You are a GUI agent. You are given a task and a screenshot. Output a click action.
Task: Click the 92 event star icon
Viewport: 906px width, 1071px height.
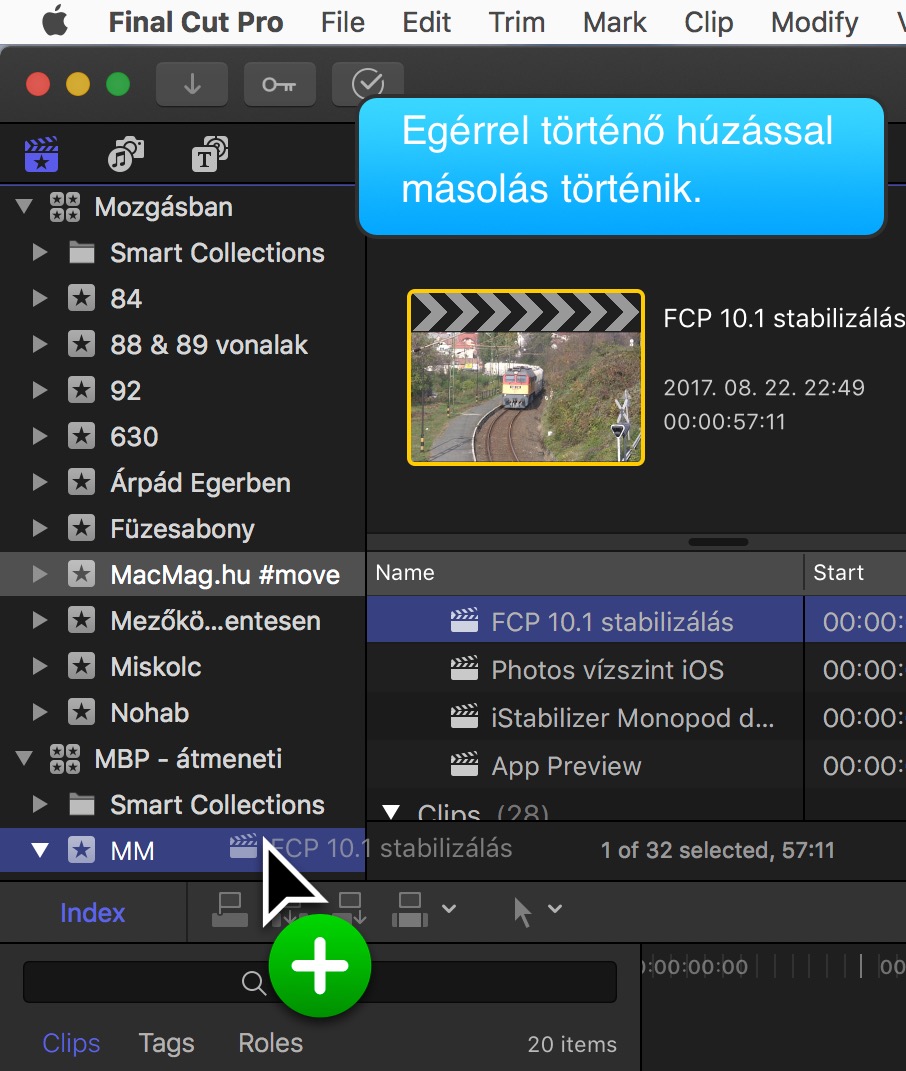[81, 390]
